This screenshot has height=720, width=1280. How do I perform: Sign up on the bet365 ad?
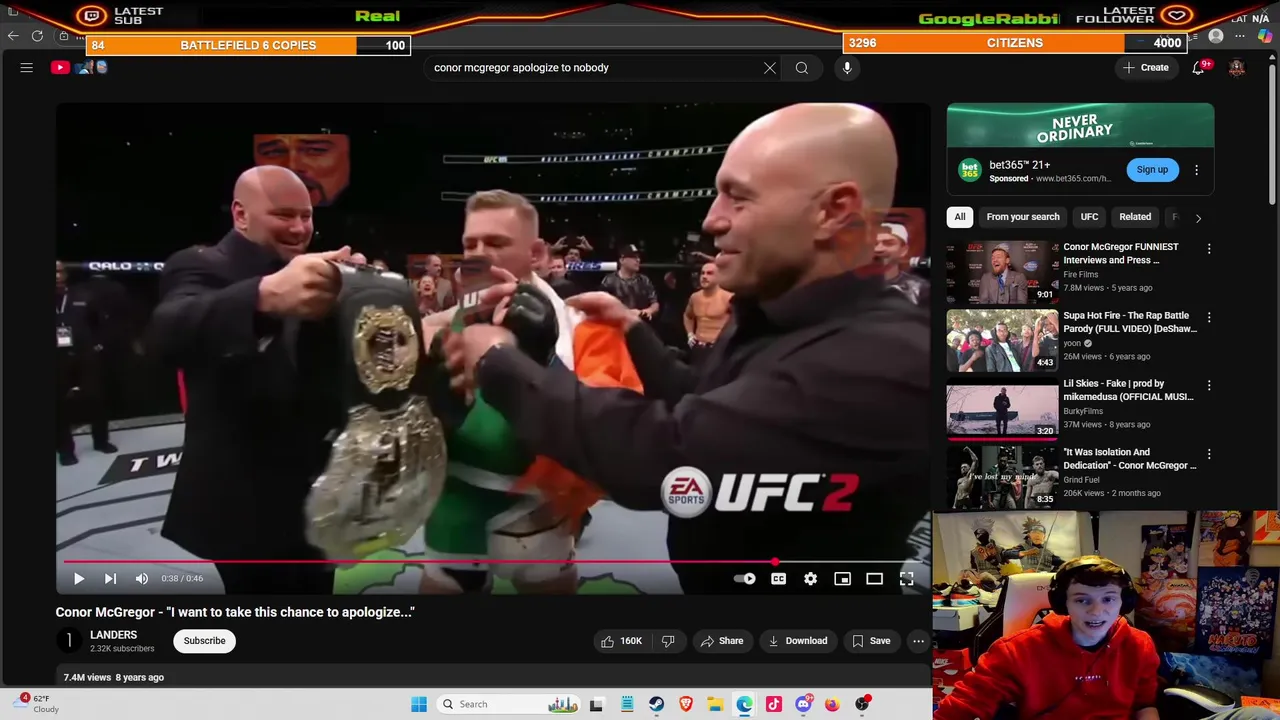coord(1152,170)
